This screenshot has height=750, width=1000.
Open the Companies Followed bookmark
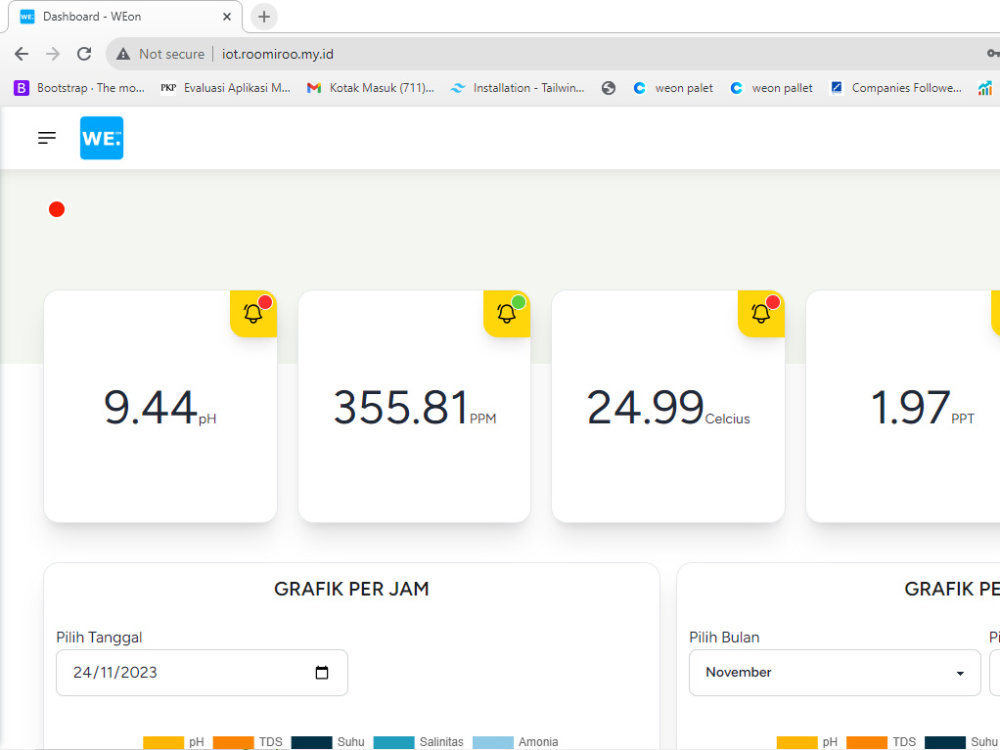(896, 88)
